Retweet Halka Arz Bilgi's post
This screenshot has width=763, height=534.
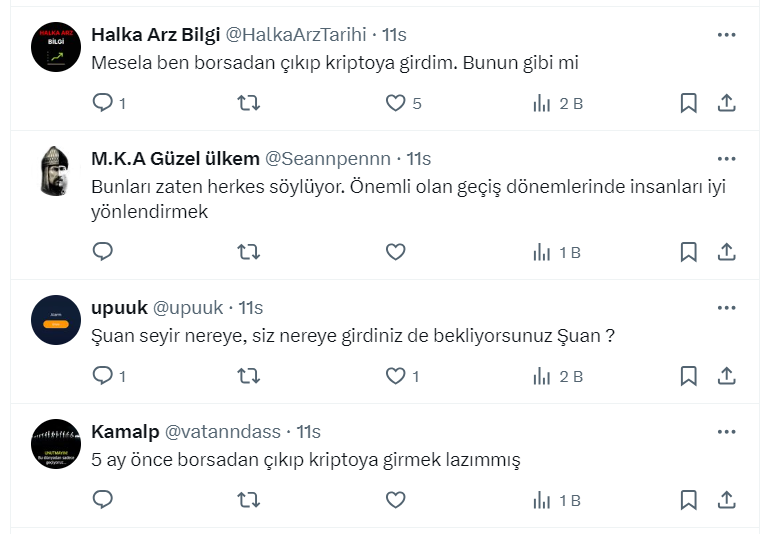[249, 103]
